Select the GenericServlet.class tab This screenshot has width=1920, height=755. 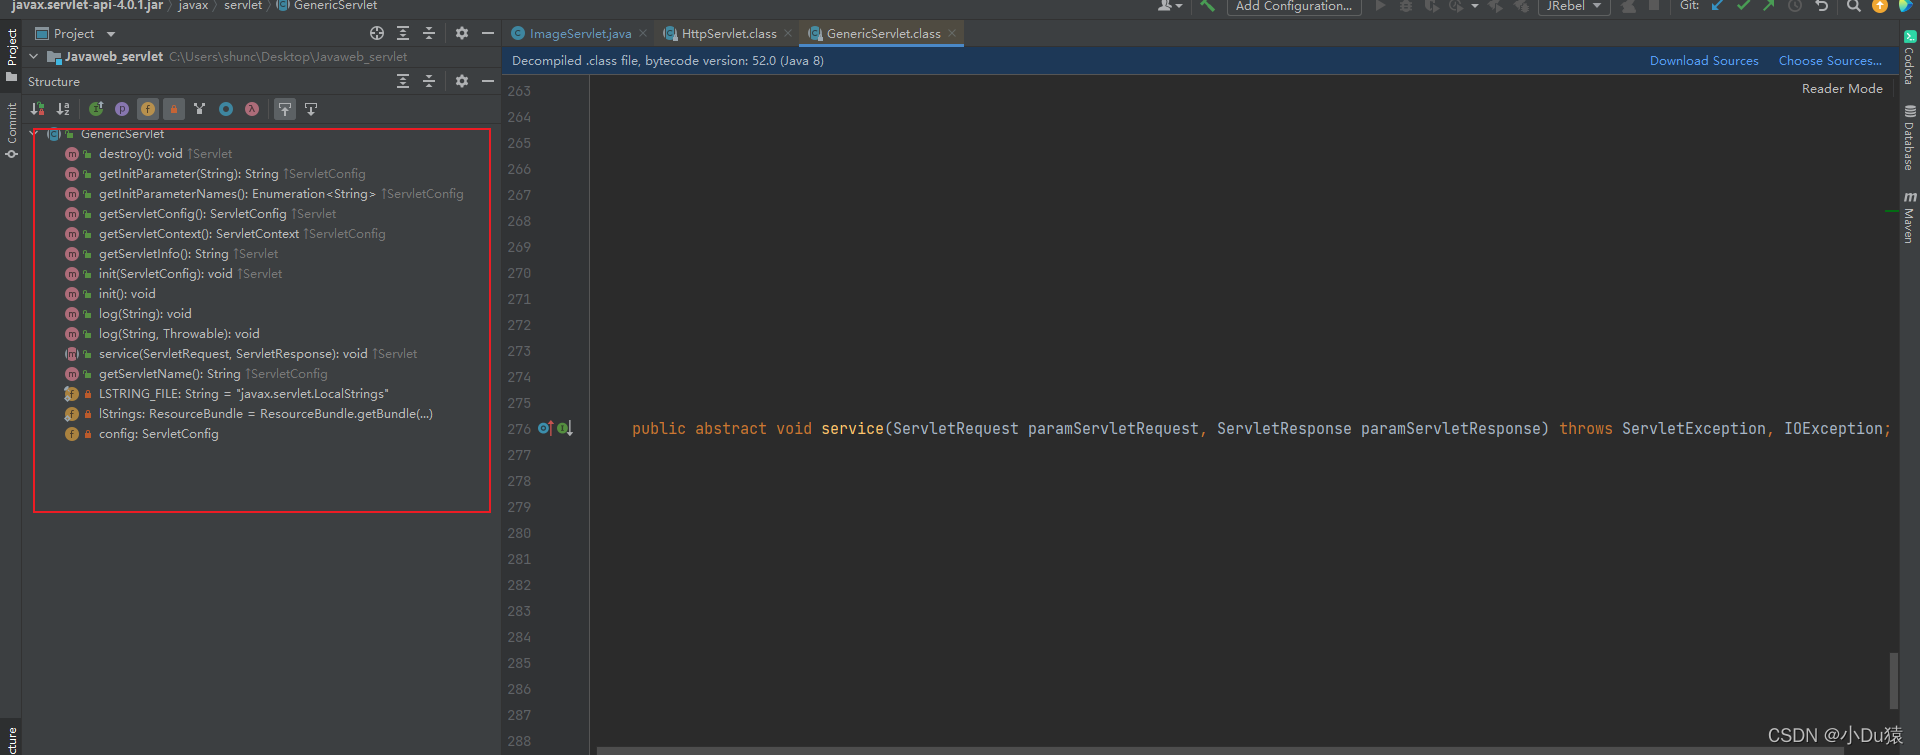(883, 33)
